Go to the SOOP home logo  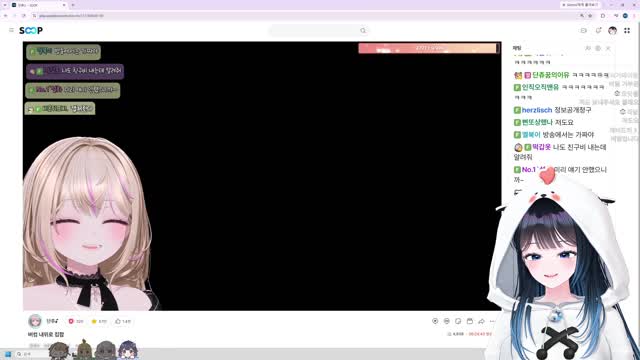[x=31, y=30]
